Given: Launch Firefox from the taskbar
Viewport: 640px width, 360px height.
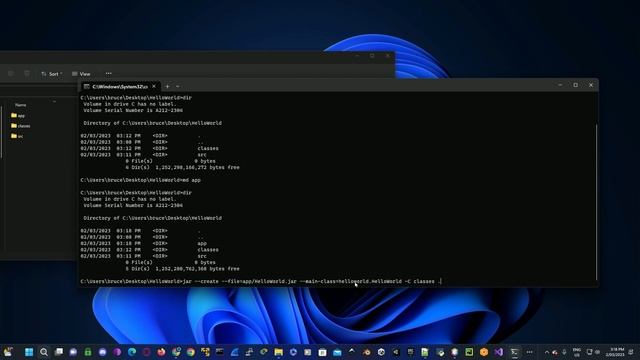Looking at the screenshot, I should [161, 352].
